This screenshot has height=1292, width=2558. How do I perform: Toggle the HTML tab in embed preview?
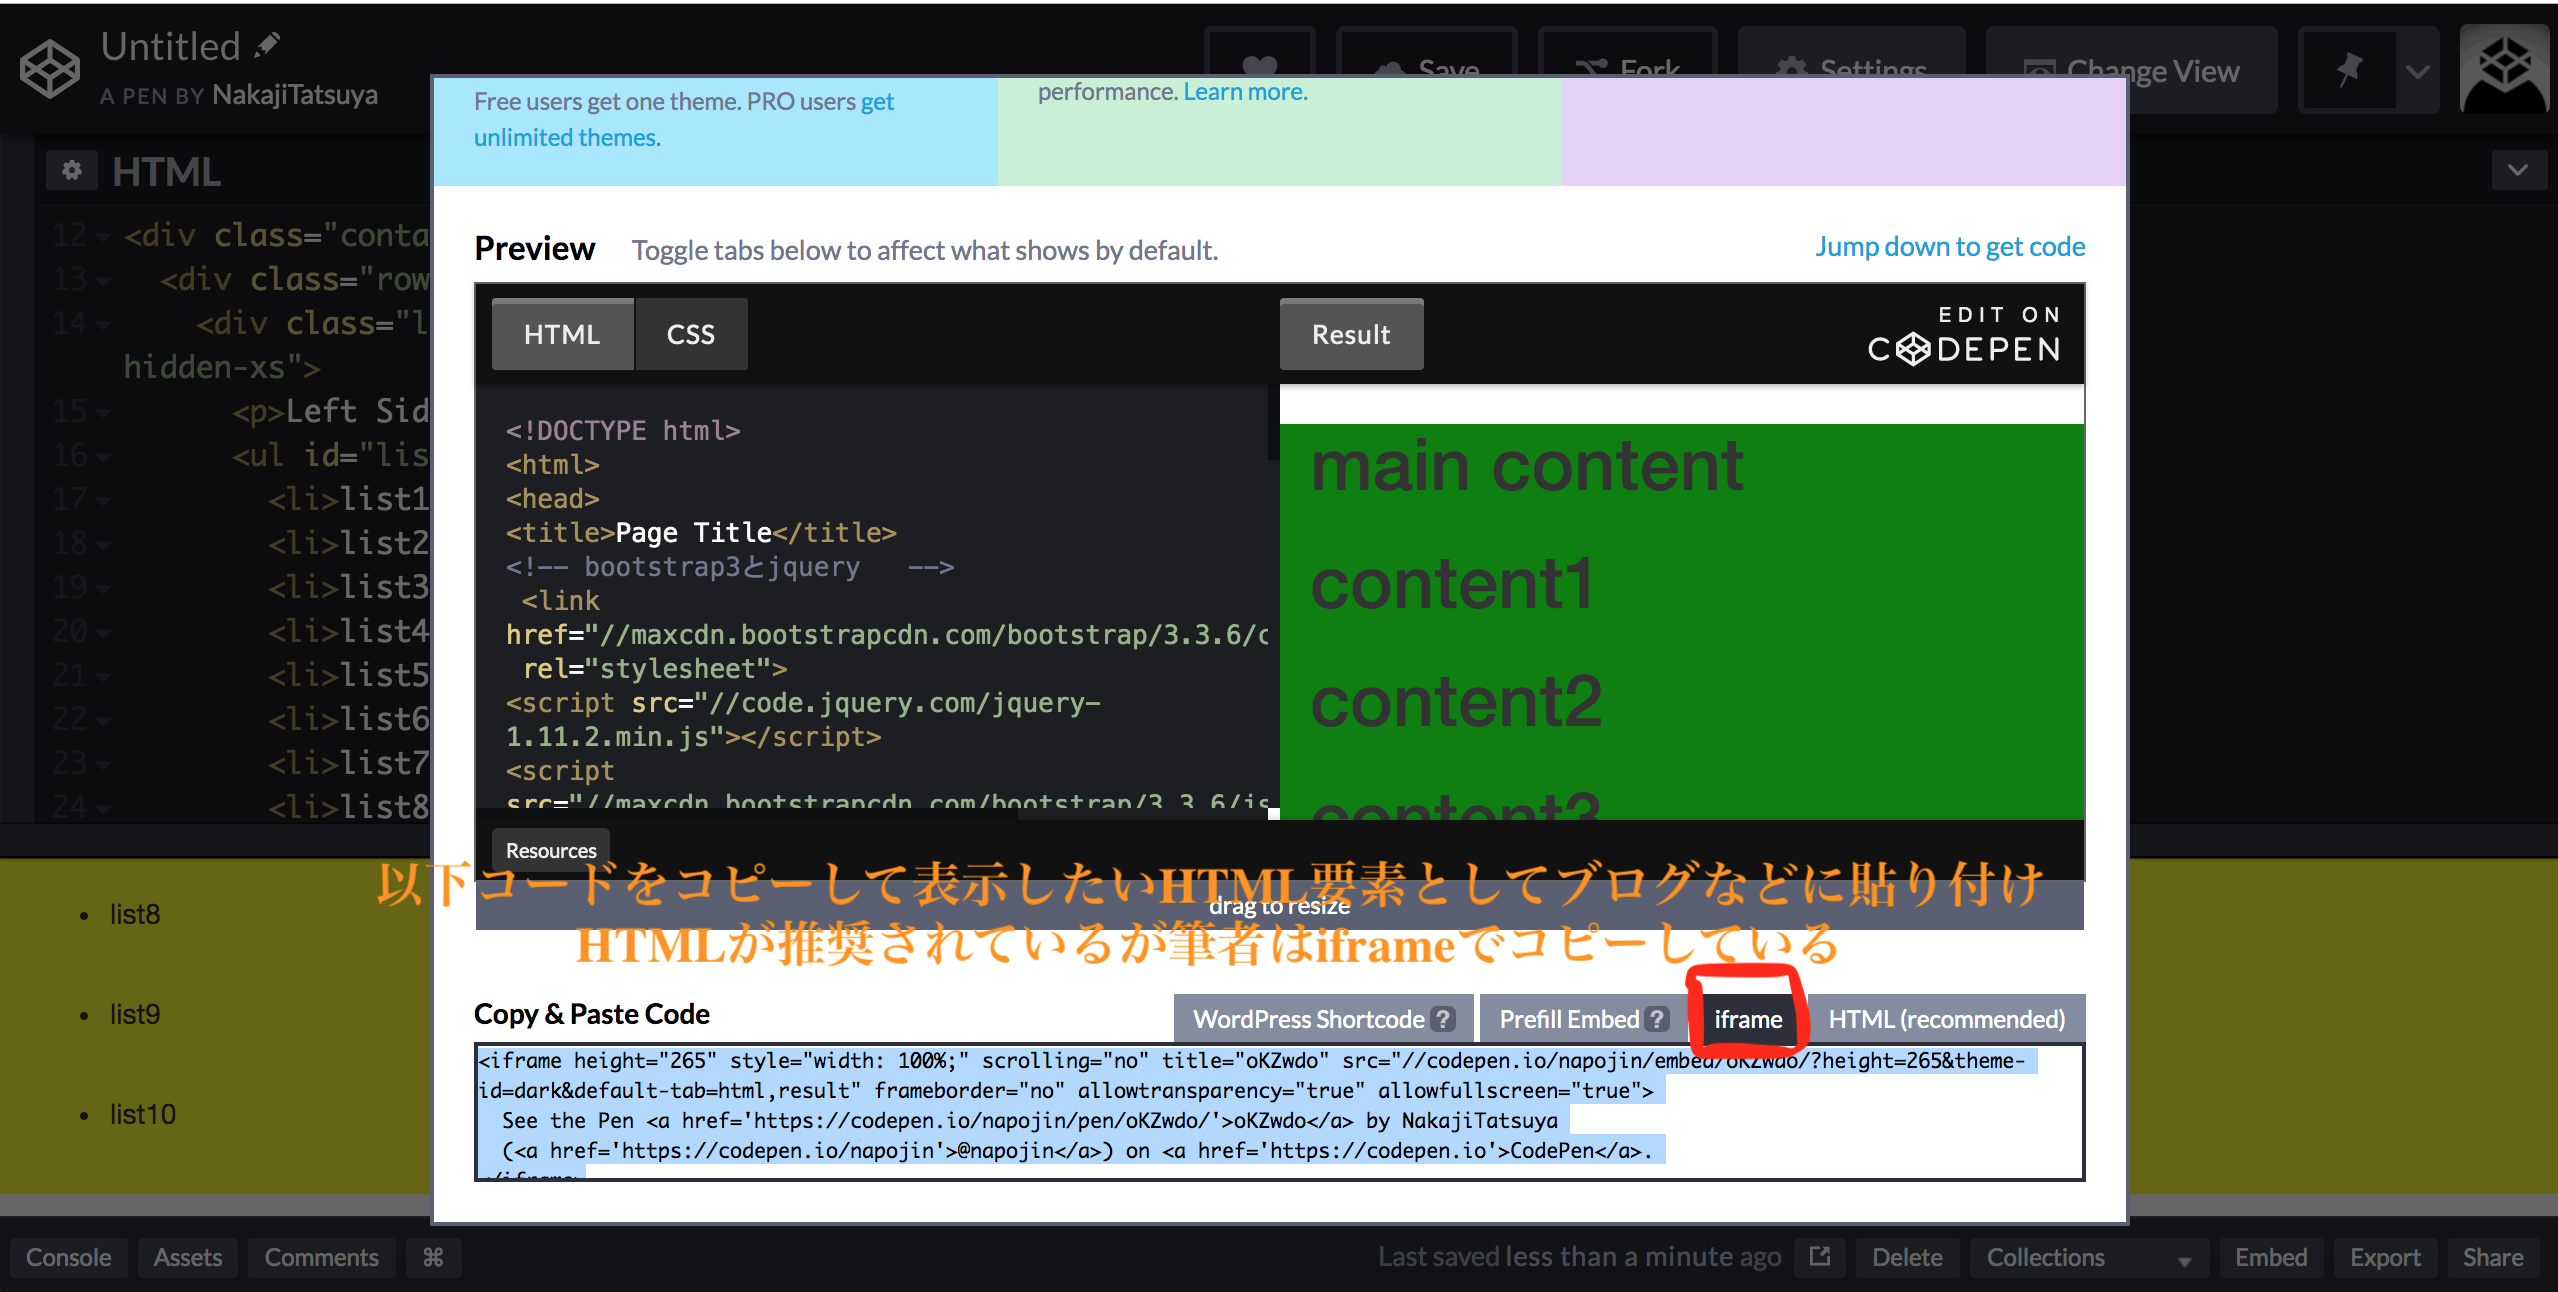pos(562,335)
